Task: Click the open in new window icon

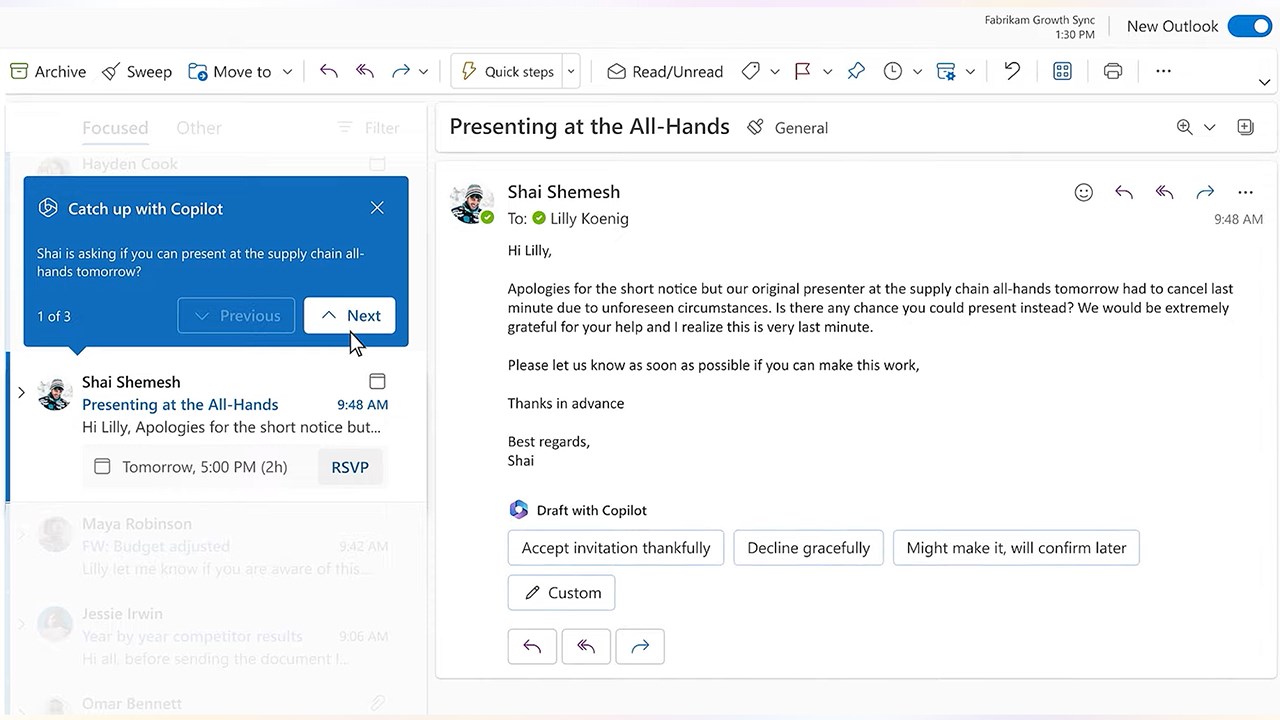Action: [x=1245, y=127]
